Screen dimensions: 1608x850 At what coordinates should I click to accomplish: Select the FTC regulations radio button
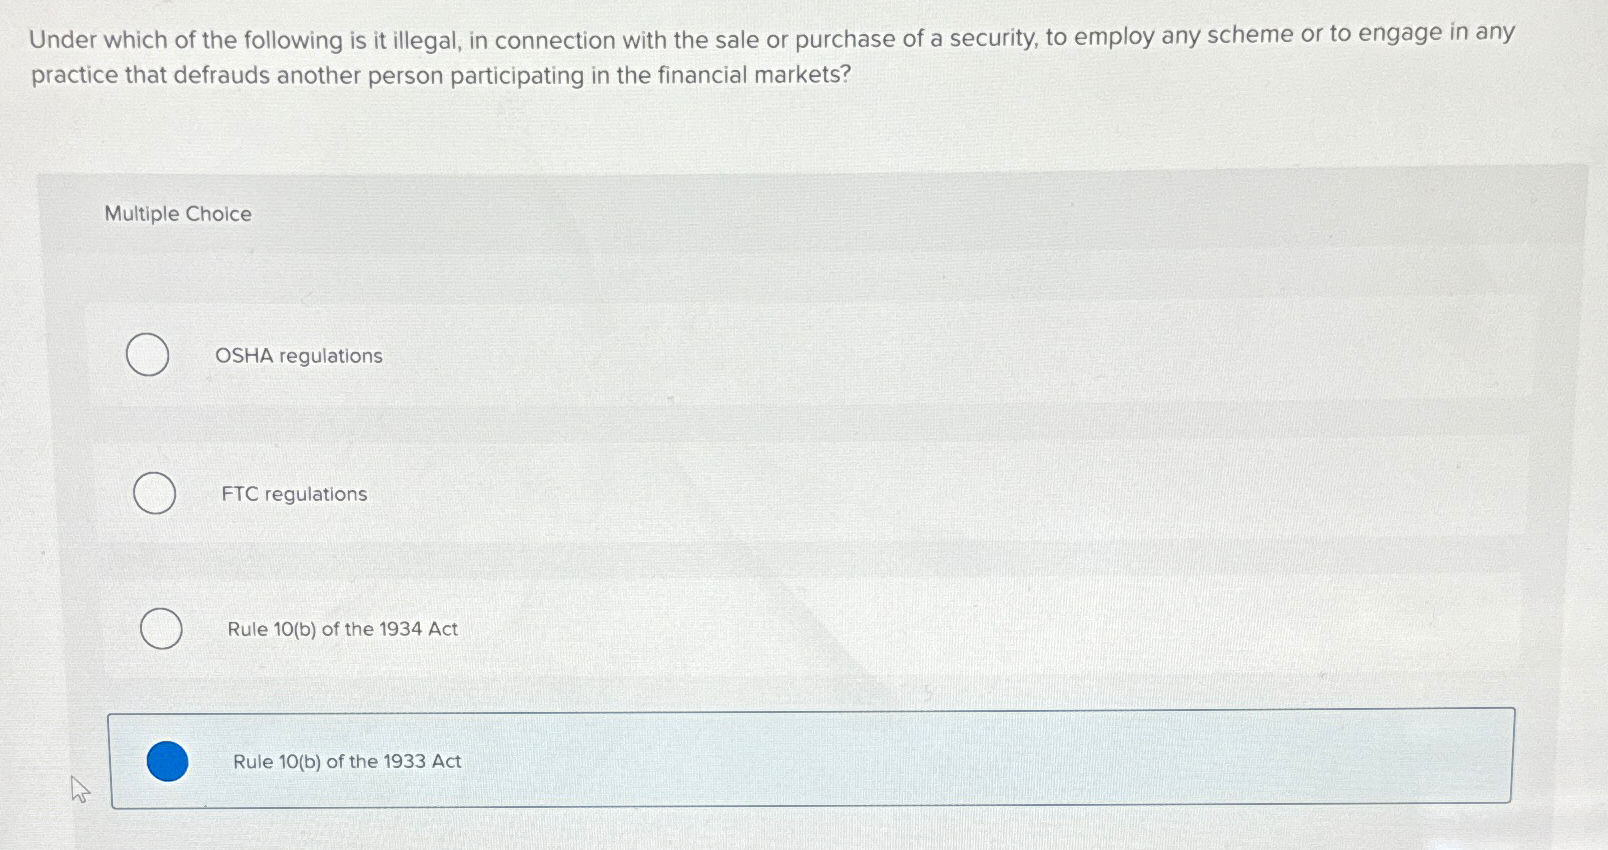coord(154,493)
